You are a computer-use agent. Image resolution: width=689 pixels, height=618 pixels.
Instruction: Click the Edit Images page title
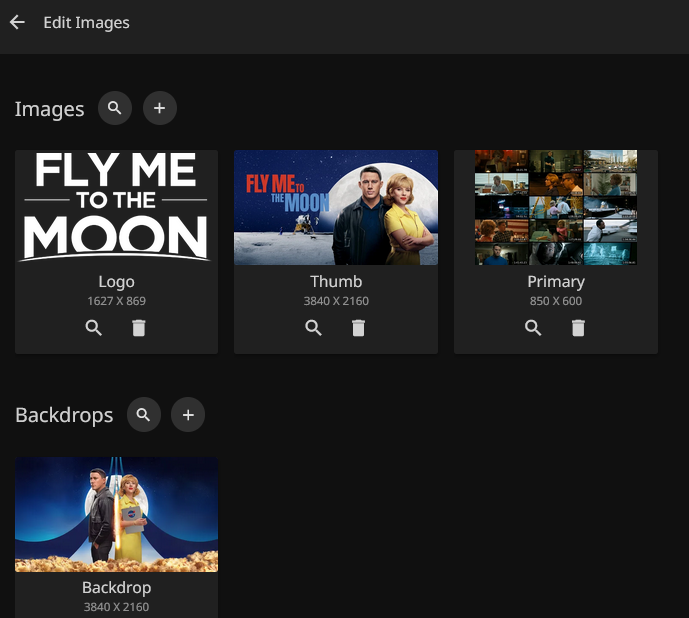tap(86, 22)
